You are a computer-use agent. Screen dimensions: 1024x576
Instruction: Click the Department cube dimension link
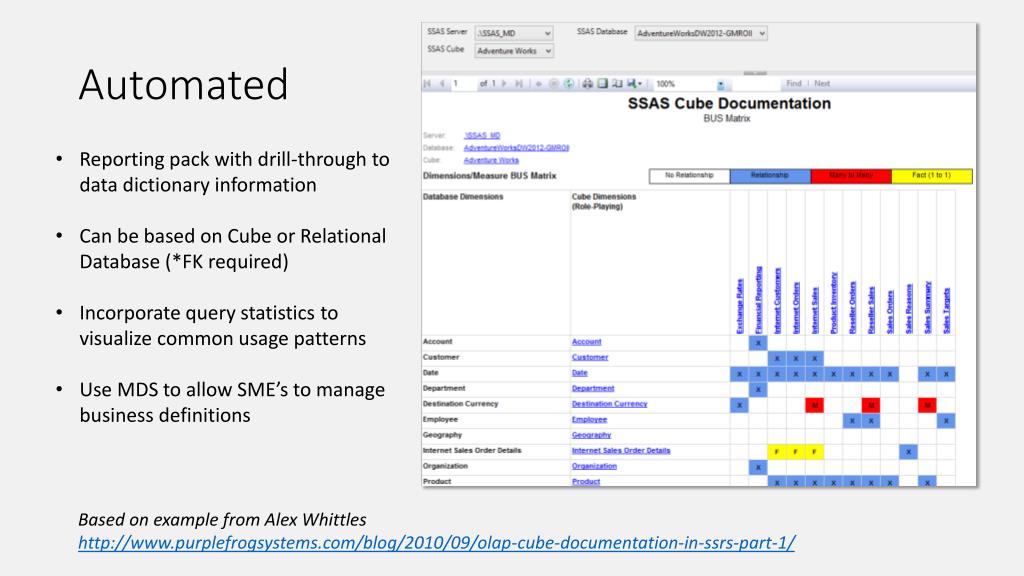[x=593, y=389]
